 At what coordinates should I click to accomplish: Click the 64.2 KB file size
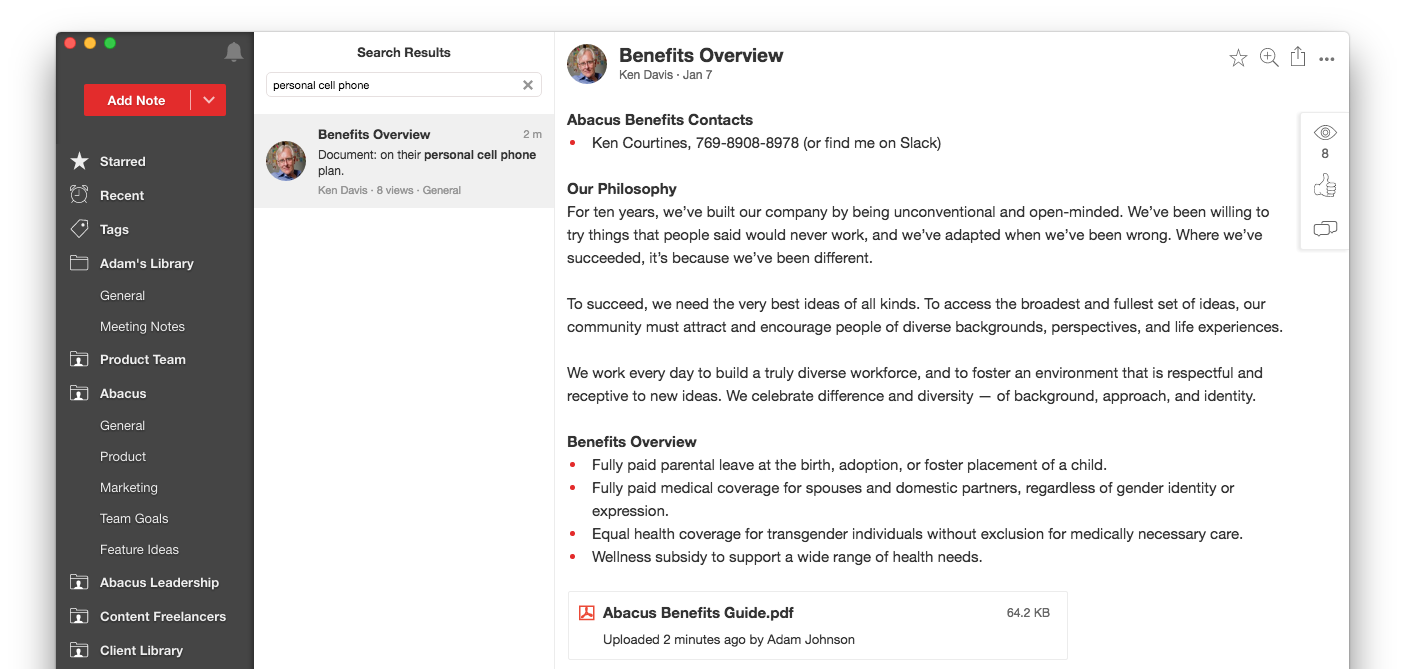pyautogui.click(x=1028, y=613)
